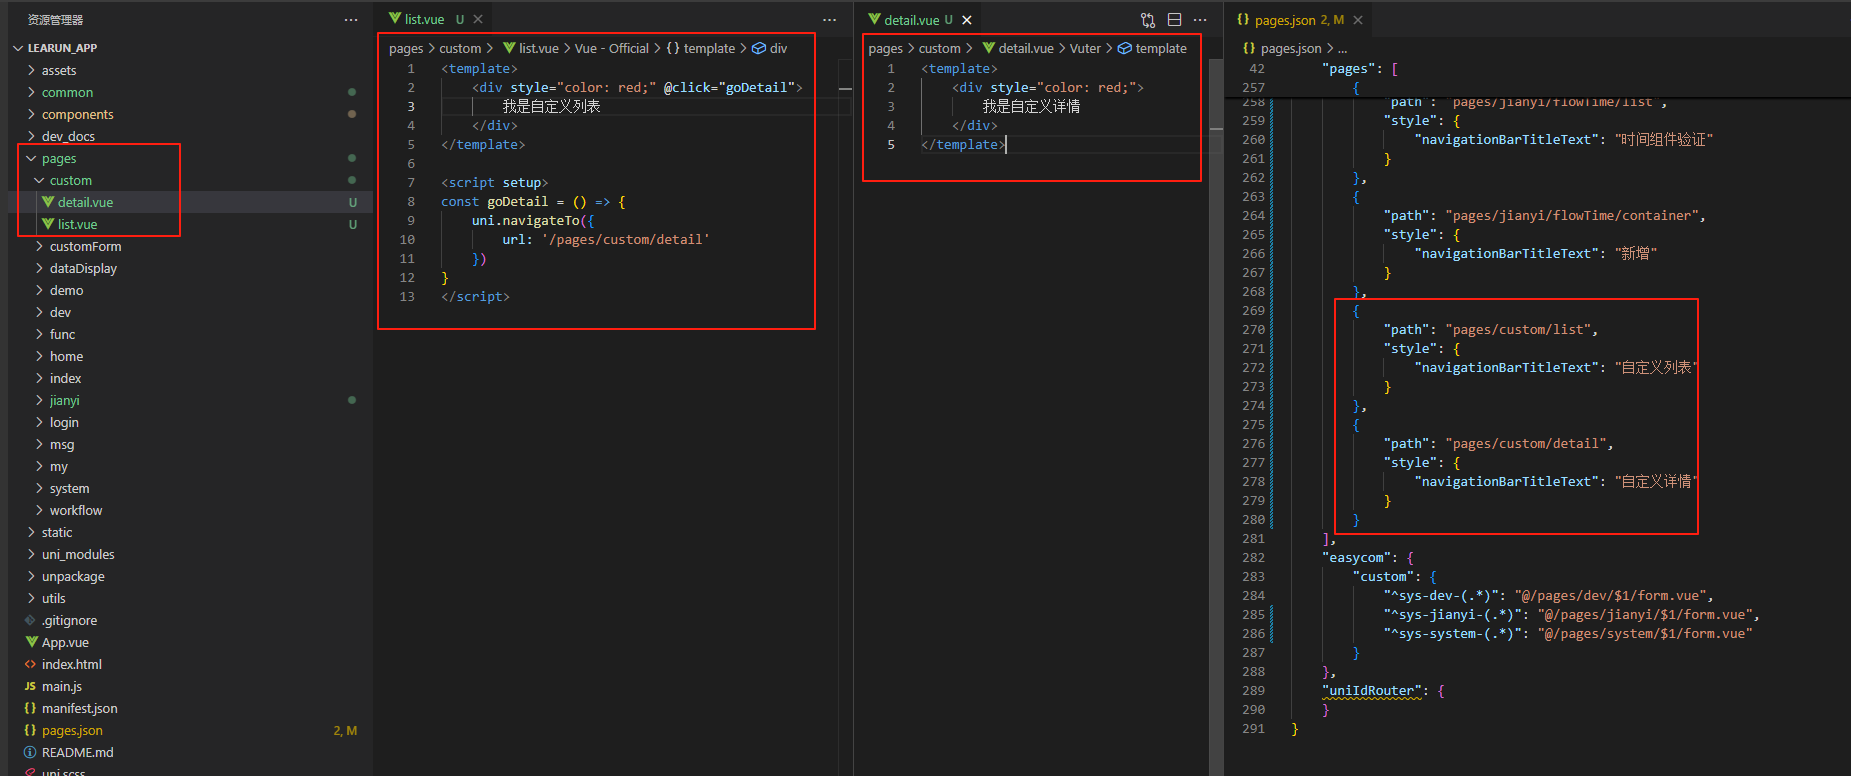The height and width of the screenshot is (776, 1851).
Task: Click the split editor layout icon
Action: click(1174, 20)
